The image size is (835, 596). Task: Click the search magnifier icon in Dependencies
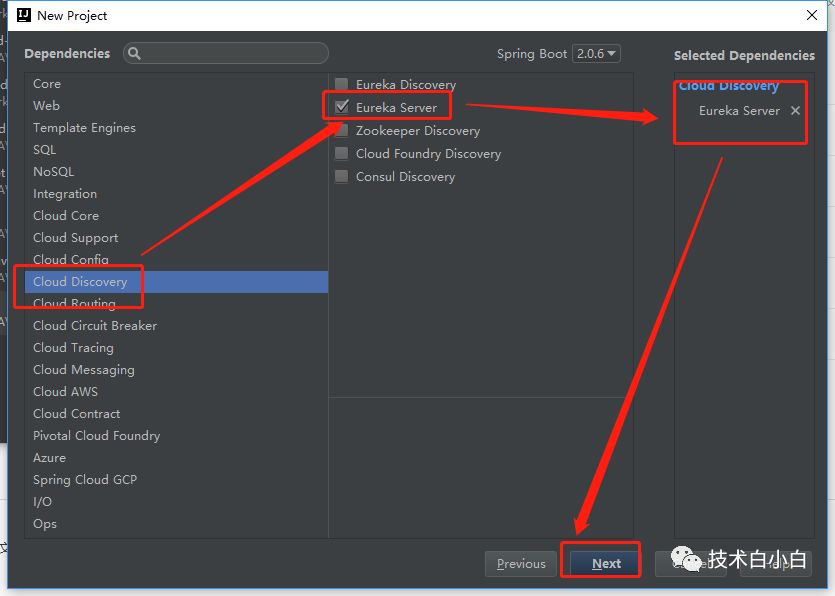pyautogui.click(x=134, y=53)
